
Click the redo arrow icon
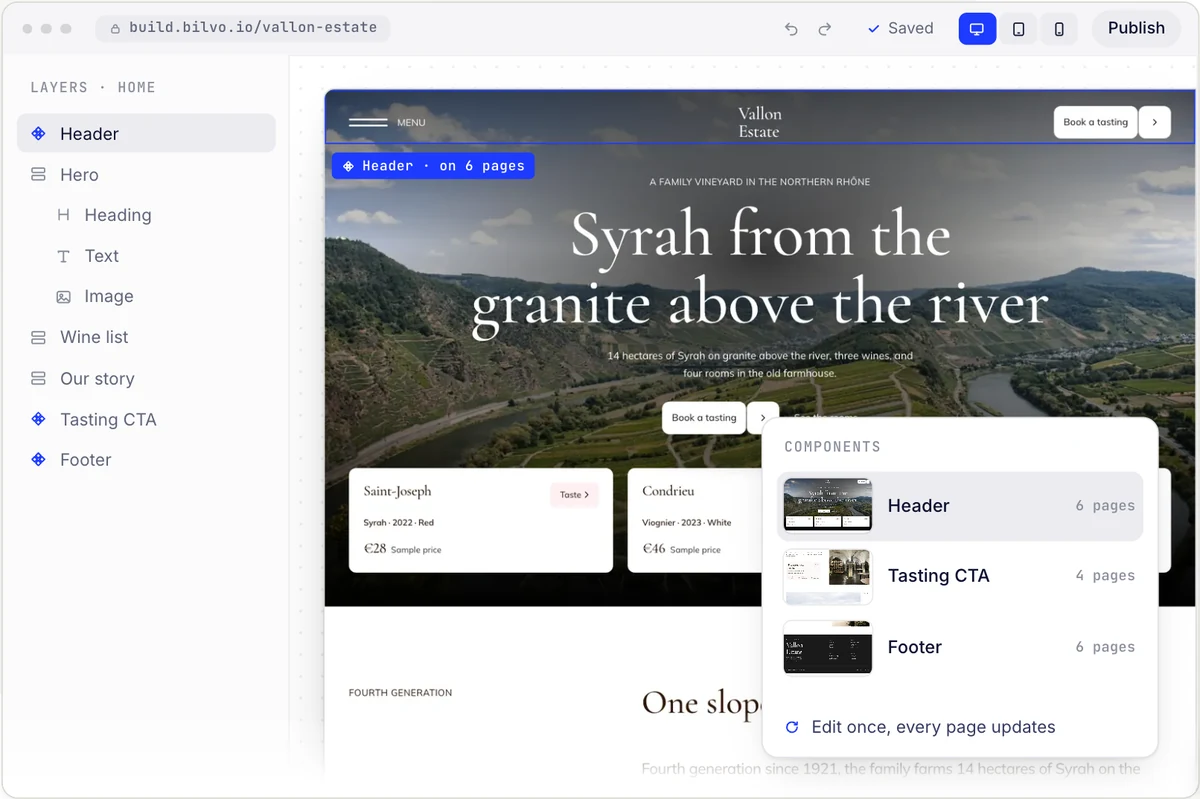tap(825, 29)
